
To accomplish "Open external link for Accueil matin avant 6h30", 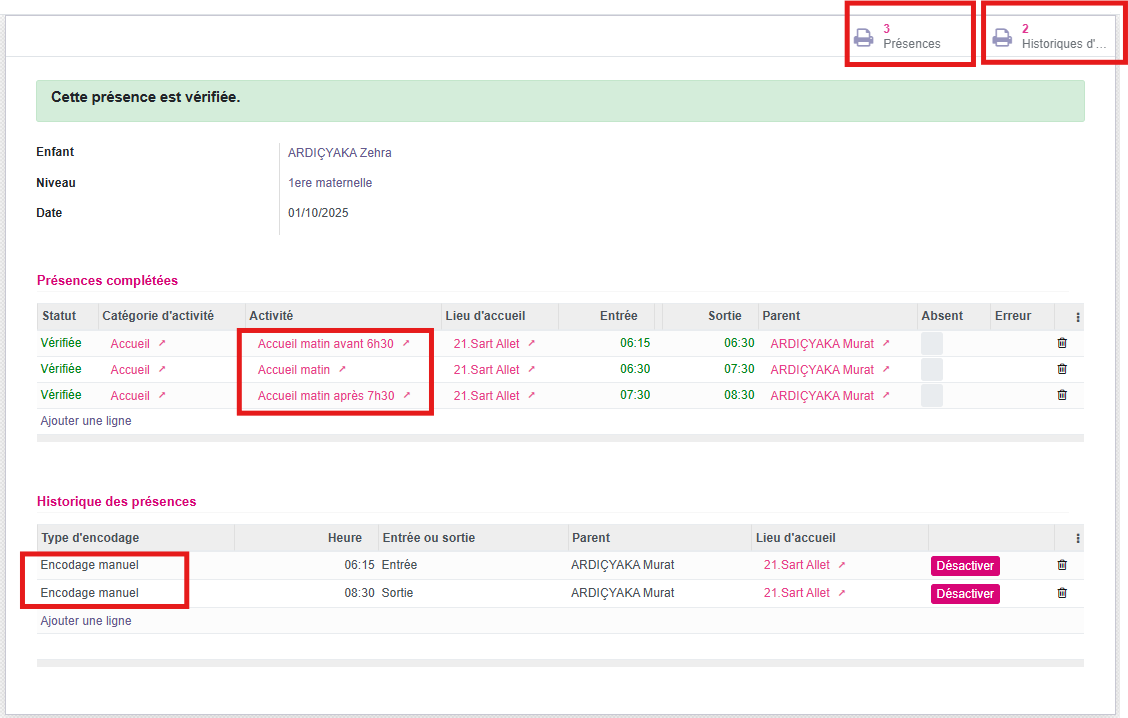I will coord(405,343).
